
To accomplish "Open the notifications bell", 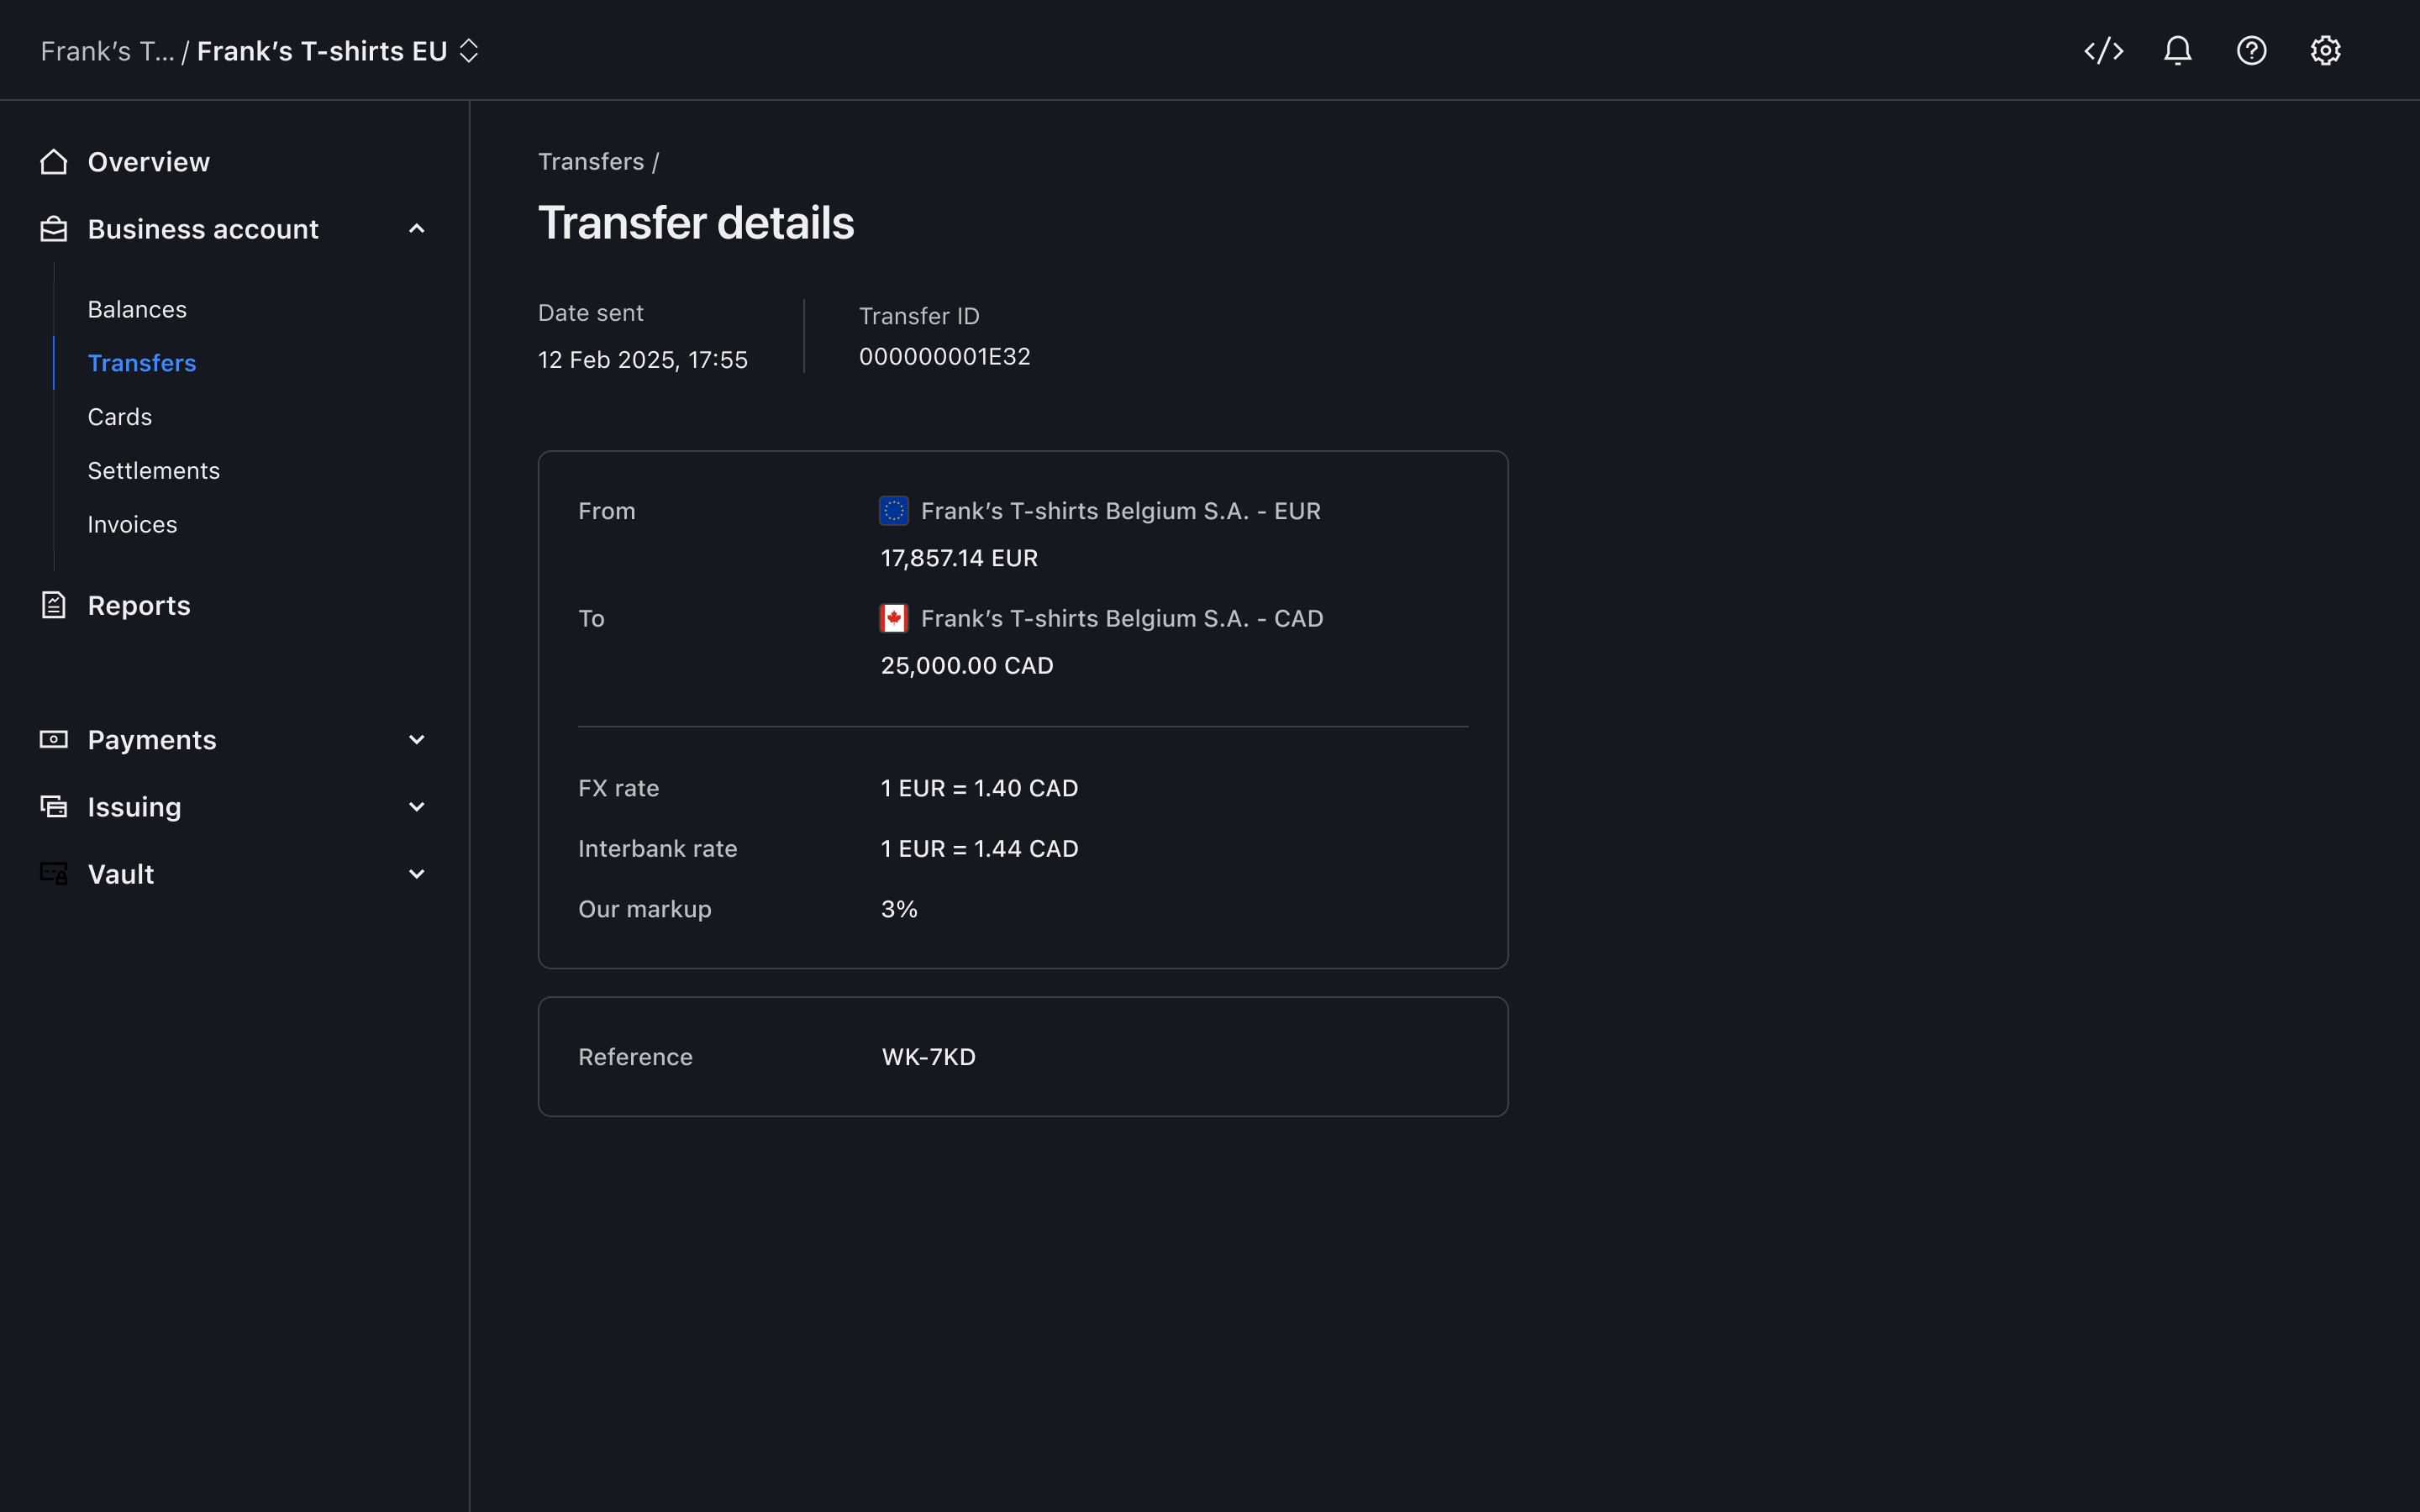I will point(2177,51).
